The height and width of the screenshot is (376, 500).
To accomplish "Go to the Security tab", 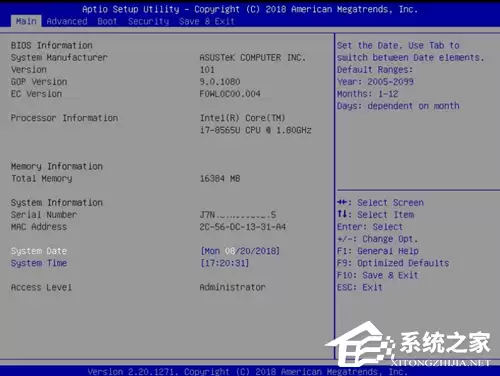I will tap(148, 21).
